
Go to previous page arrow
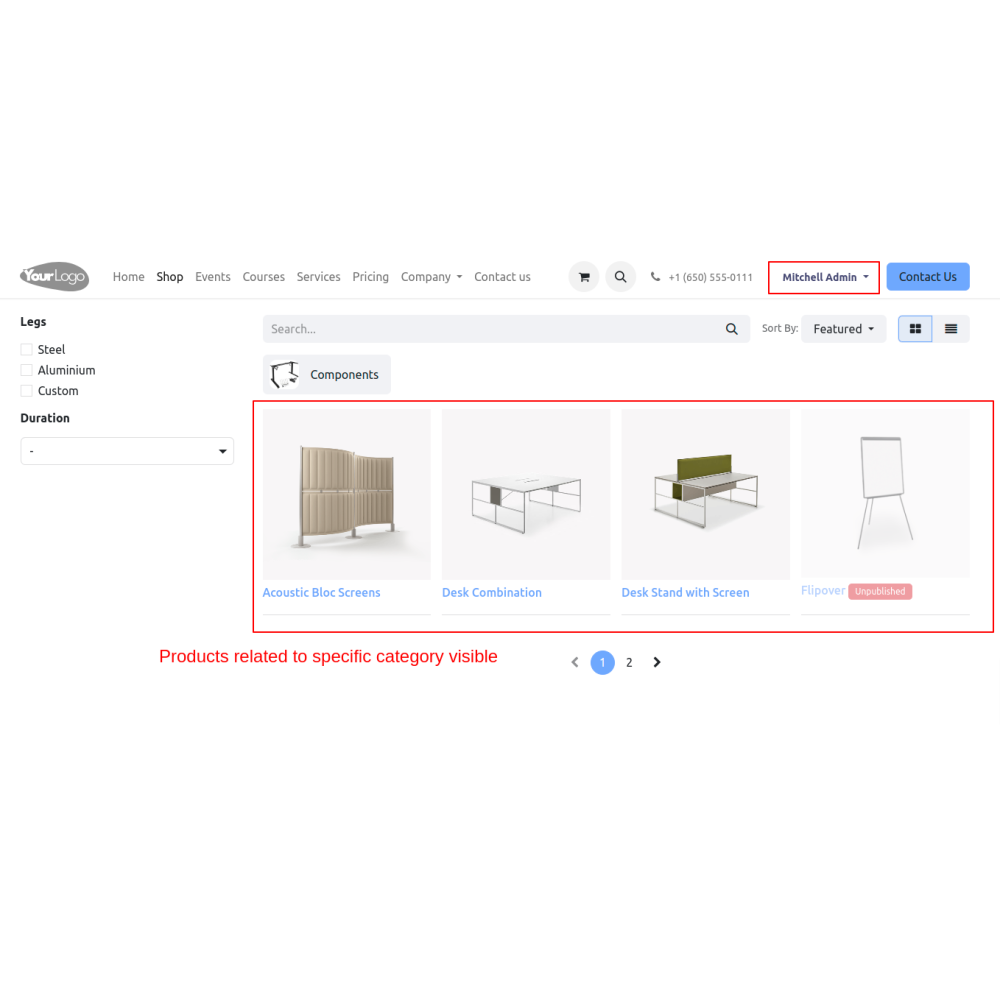click(x=575, y=663)
